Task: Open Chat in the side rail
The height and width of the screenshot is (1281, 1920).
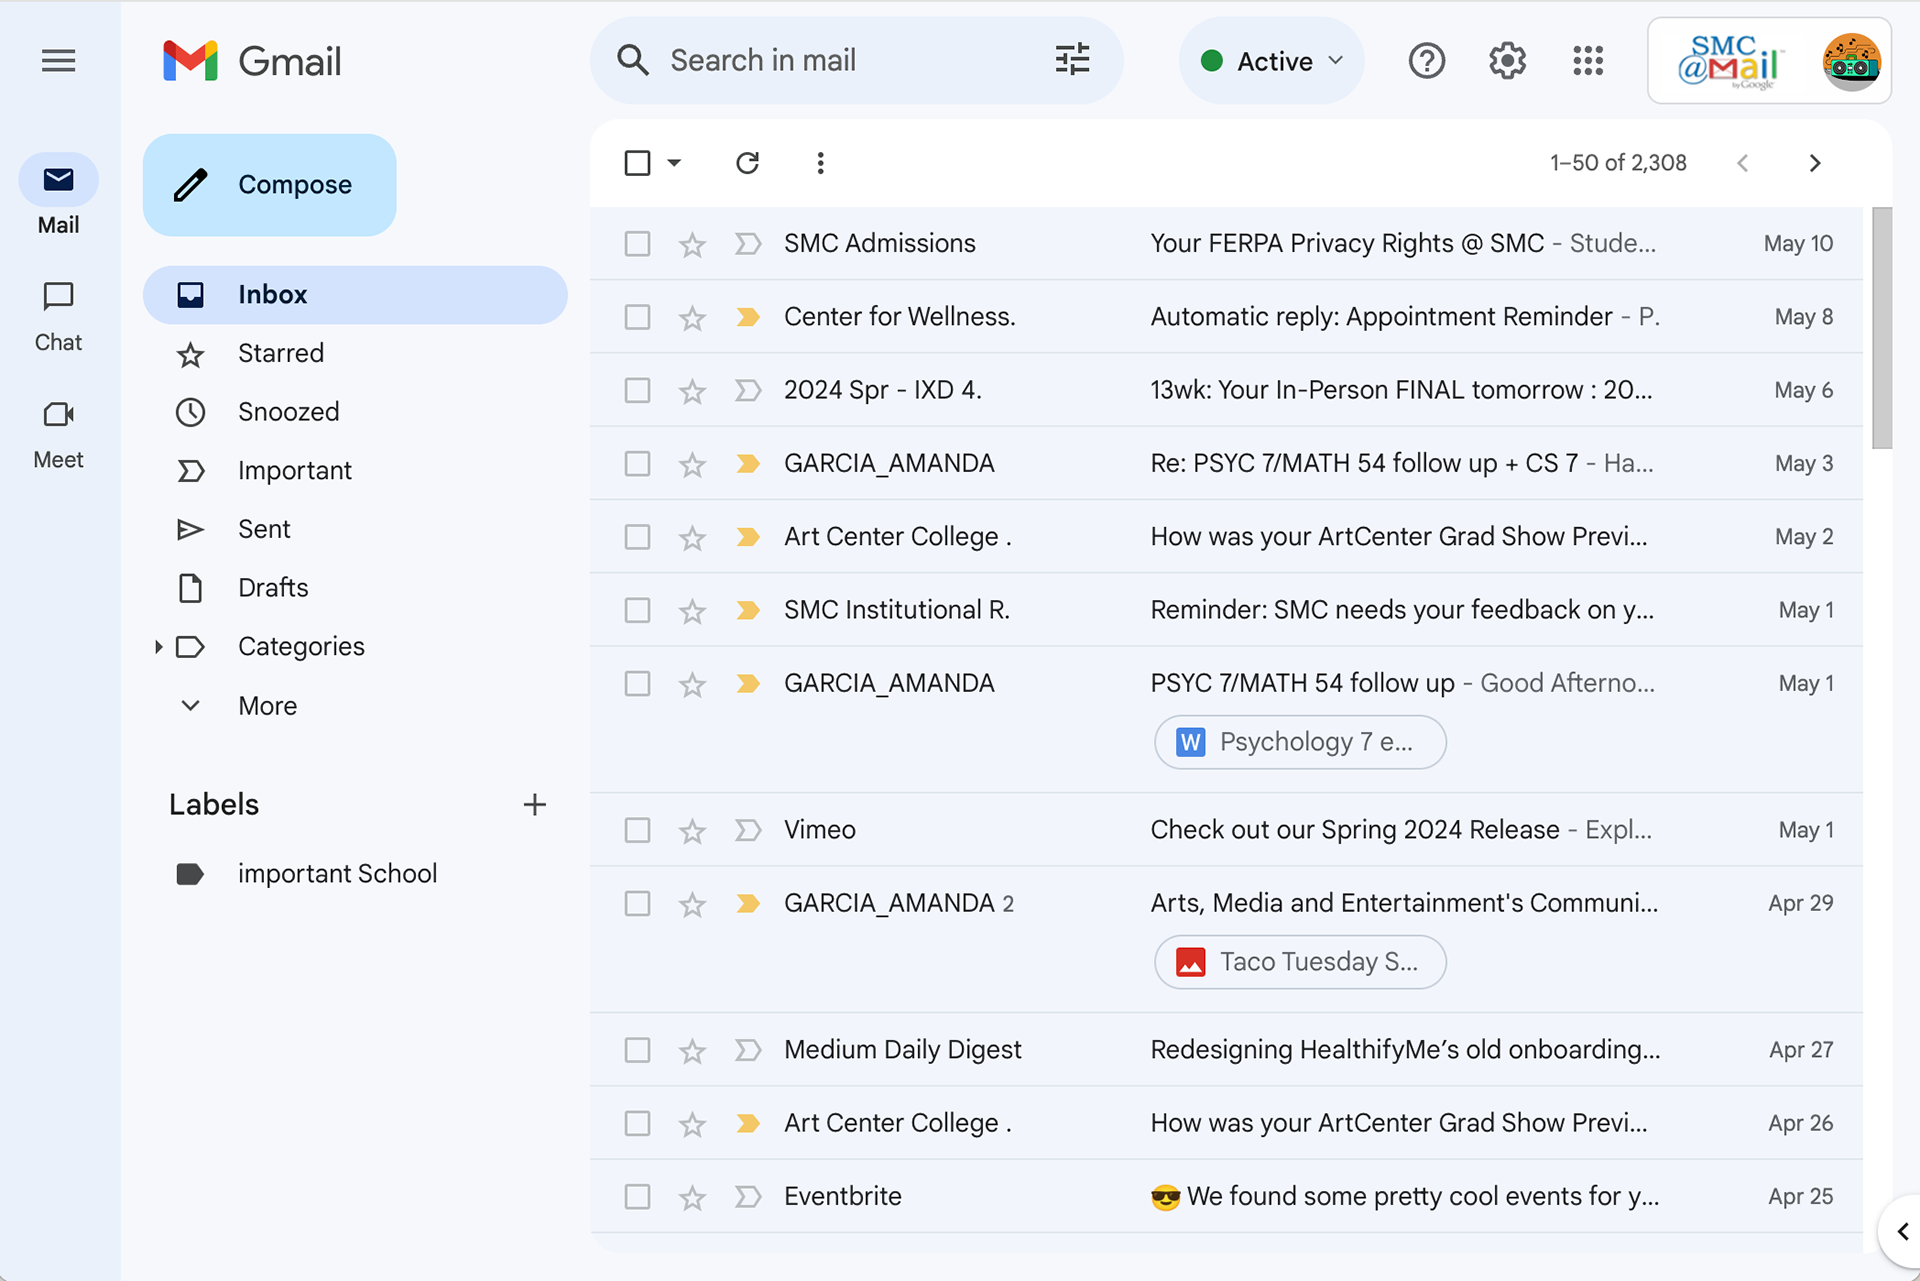Action: (58, 318)
